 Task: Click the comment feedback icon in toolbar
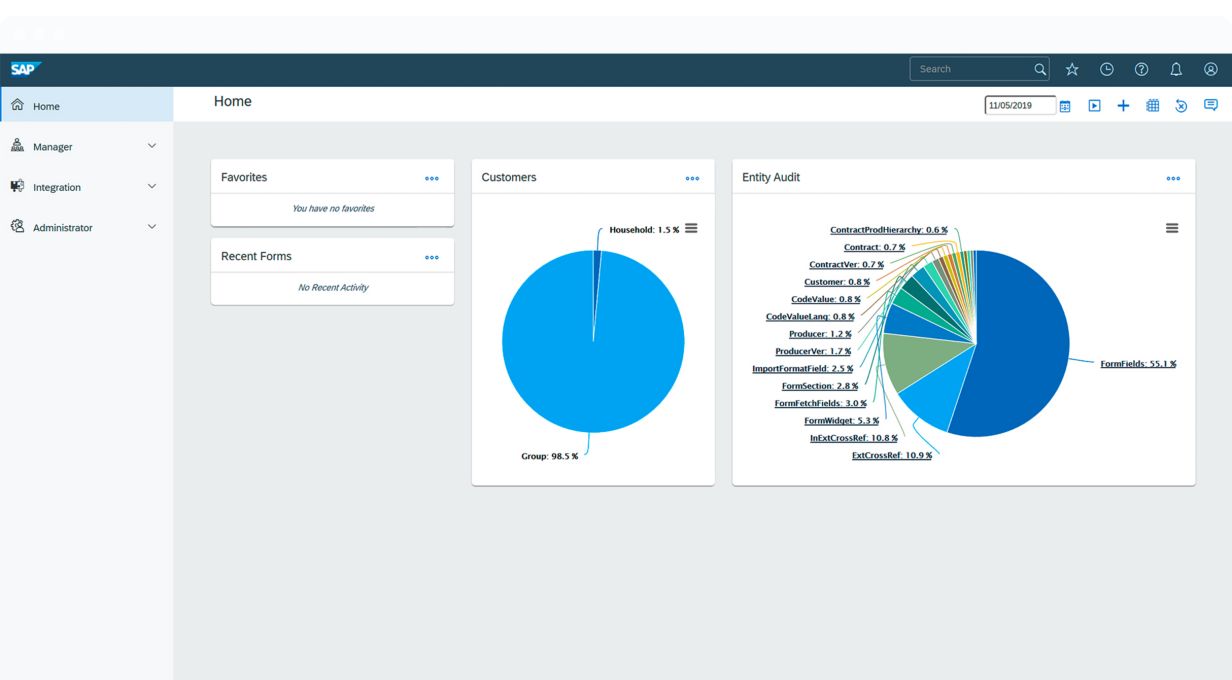tap(1211, 105)
